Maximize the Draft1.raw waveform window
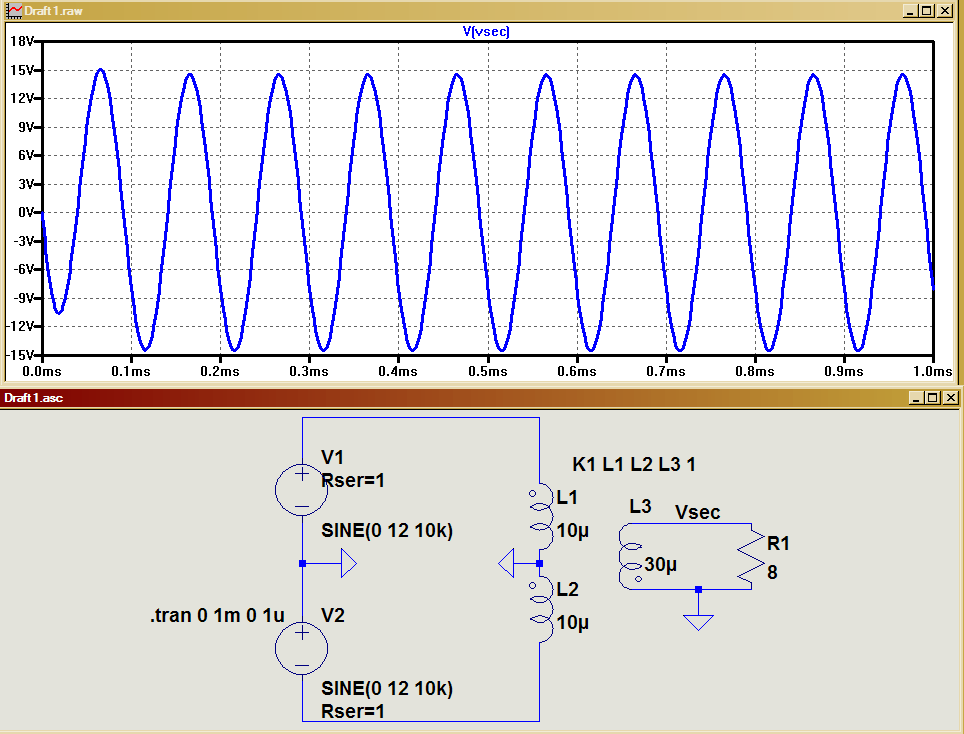The width and height of the screenshot is (964, 734). click(x=927, y=10)
